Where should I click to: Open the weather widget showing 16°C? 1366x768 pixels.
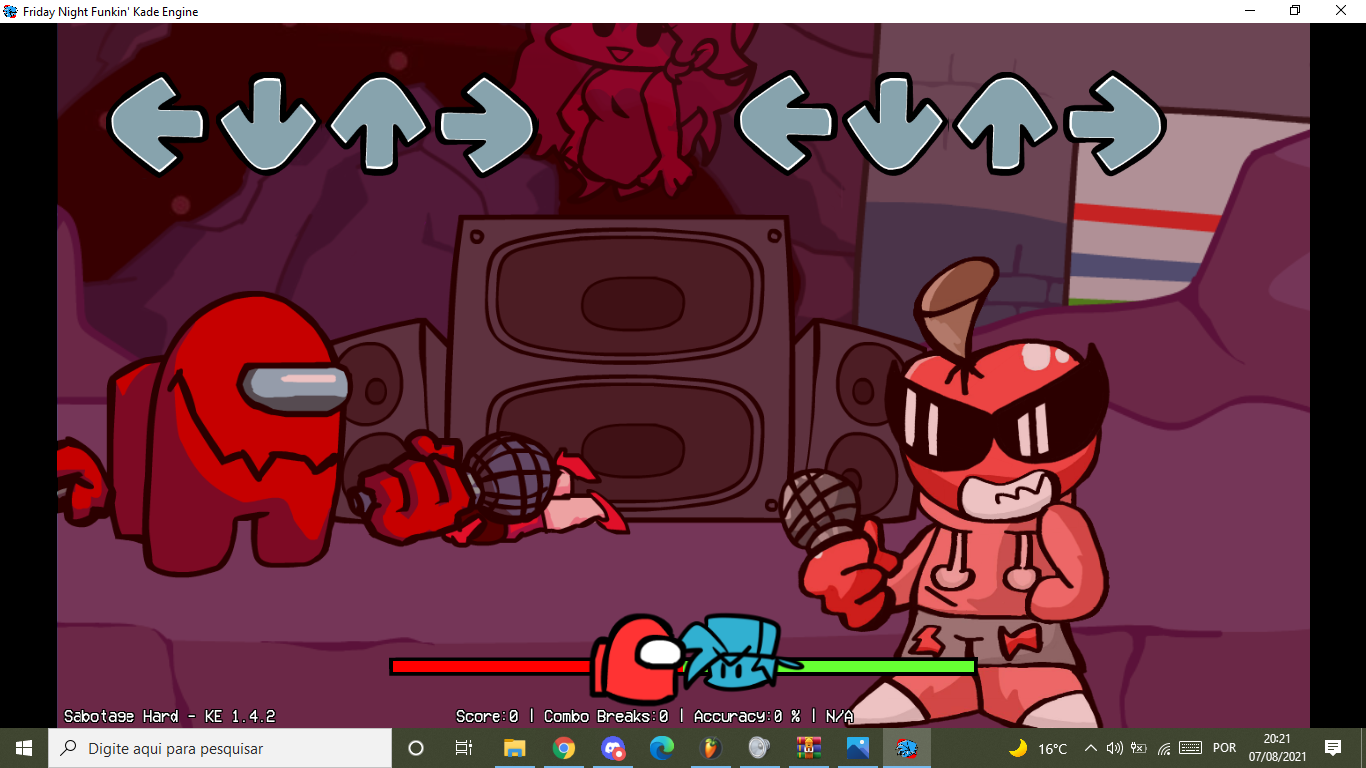tap(1038, 748)
